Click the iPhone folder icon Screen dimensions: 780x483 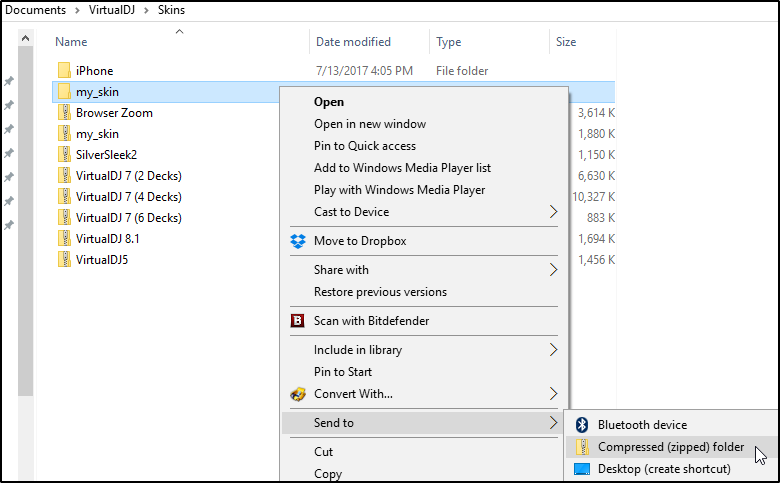point(64,70)
